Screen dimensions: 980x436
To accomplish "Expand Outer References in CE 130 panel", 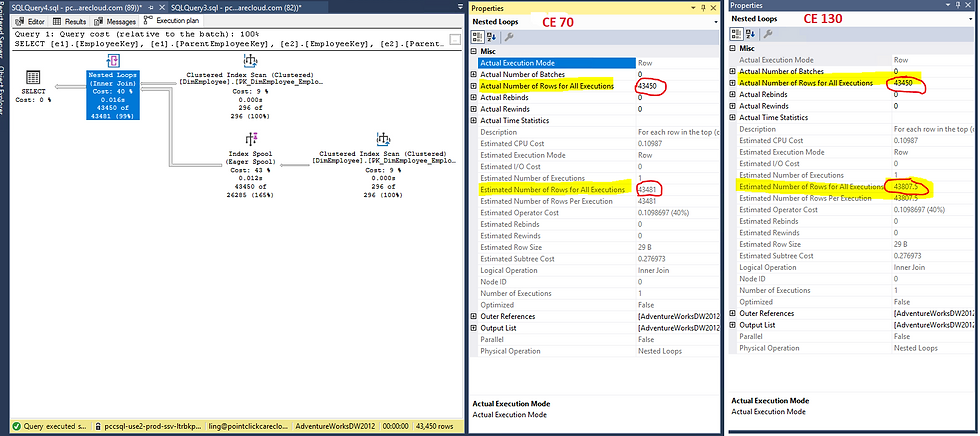I will 732,313.
